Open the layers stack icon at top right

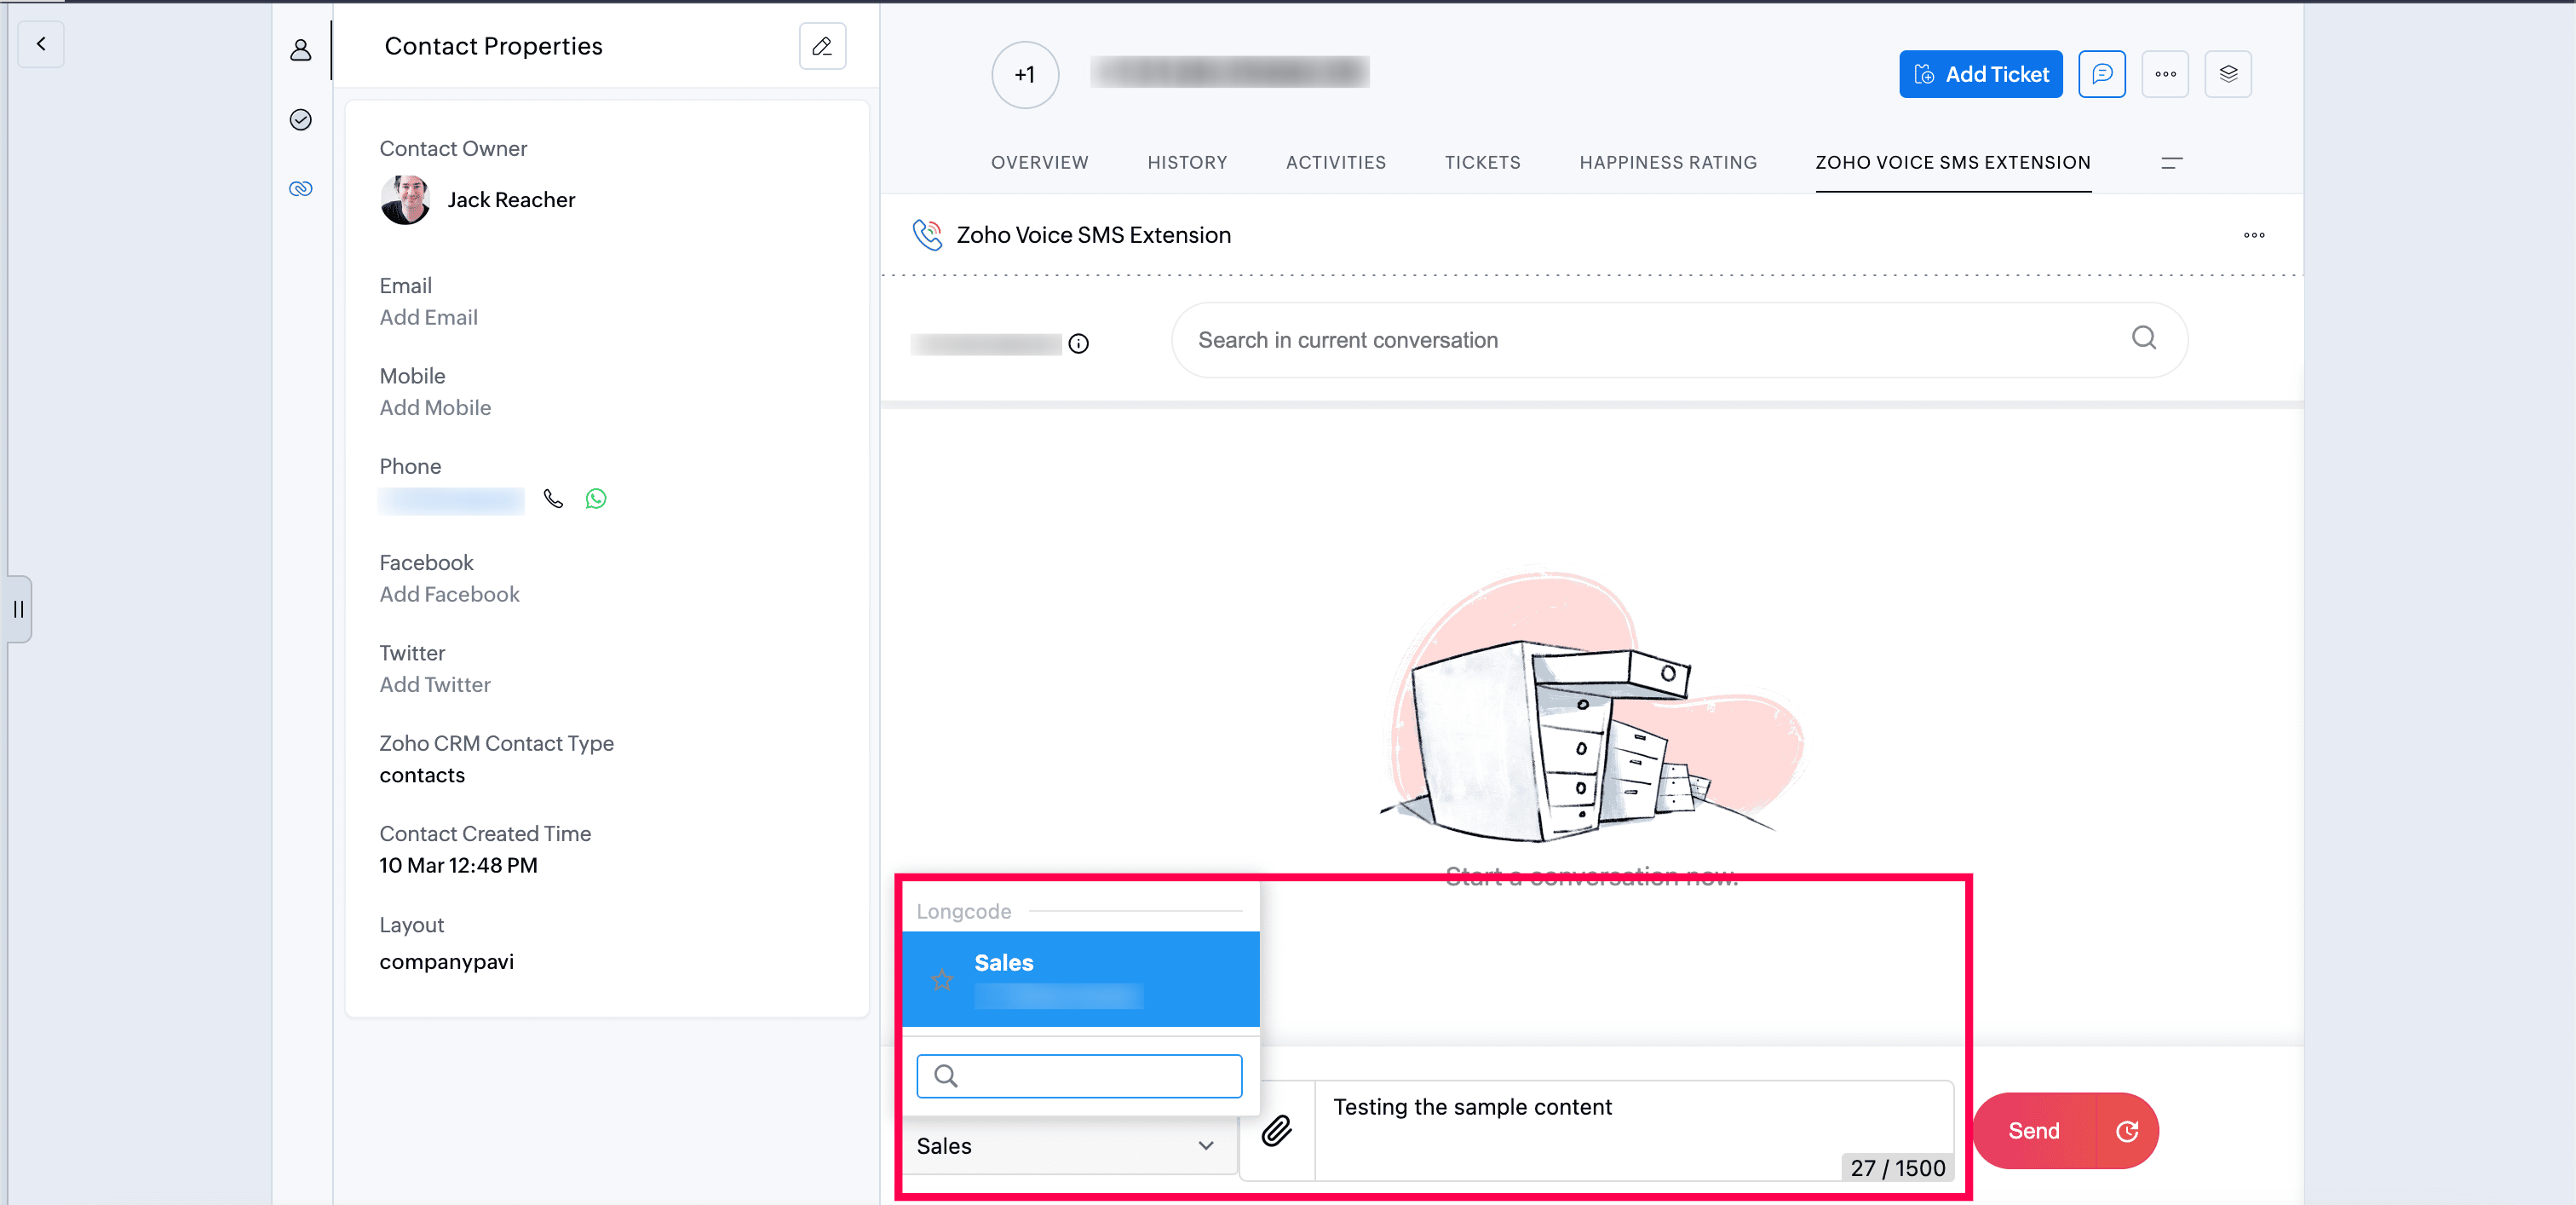click(2227, 74)
